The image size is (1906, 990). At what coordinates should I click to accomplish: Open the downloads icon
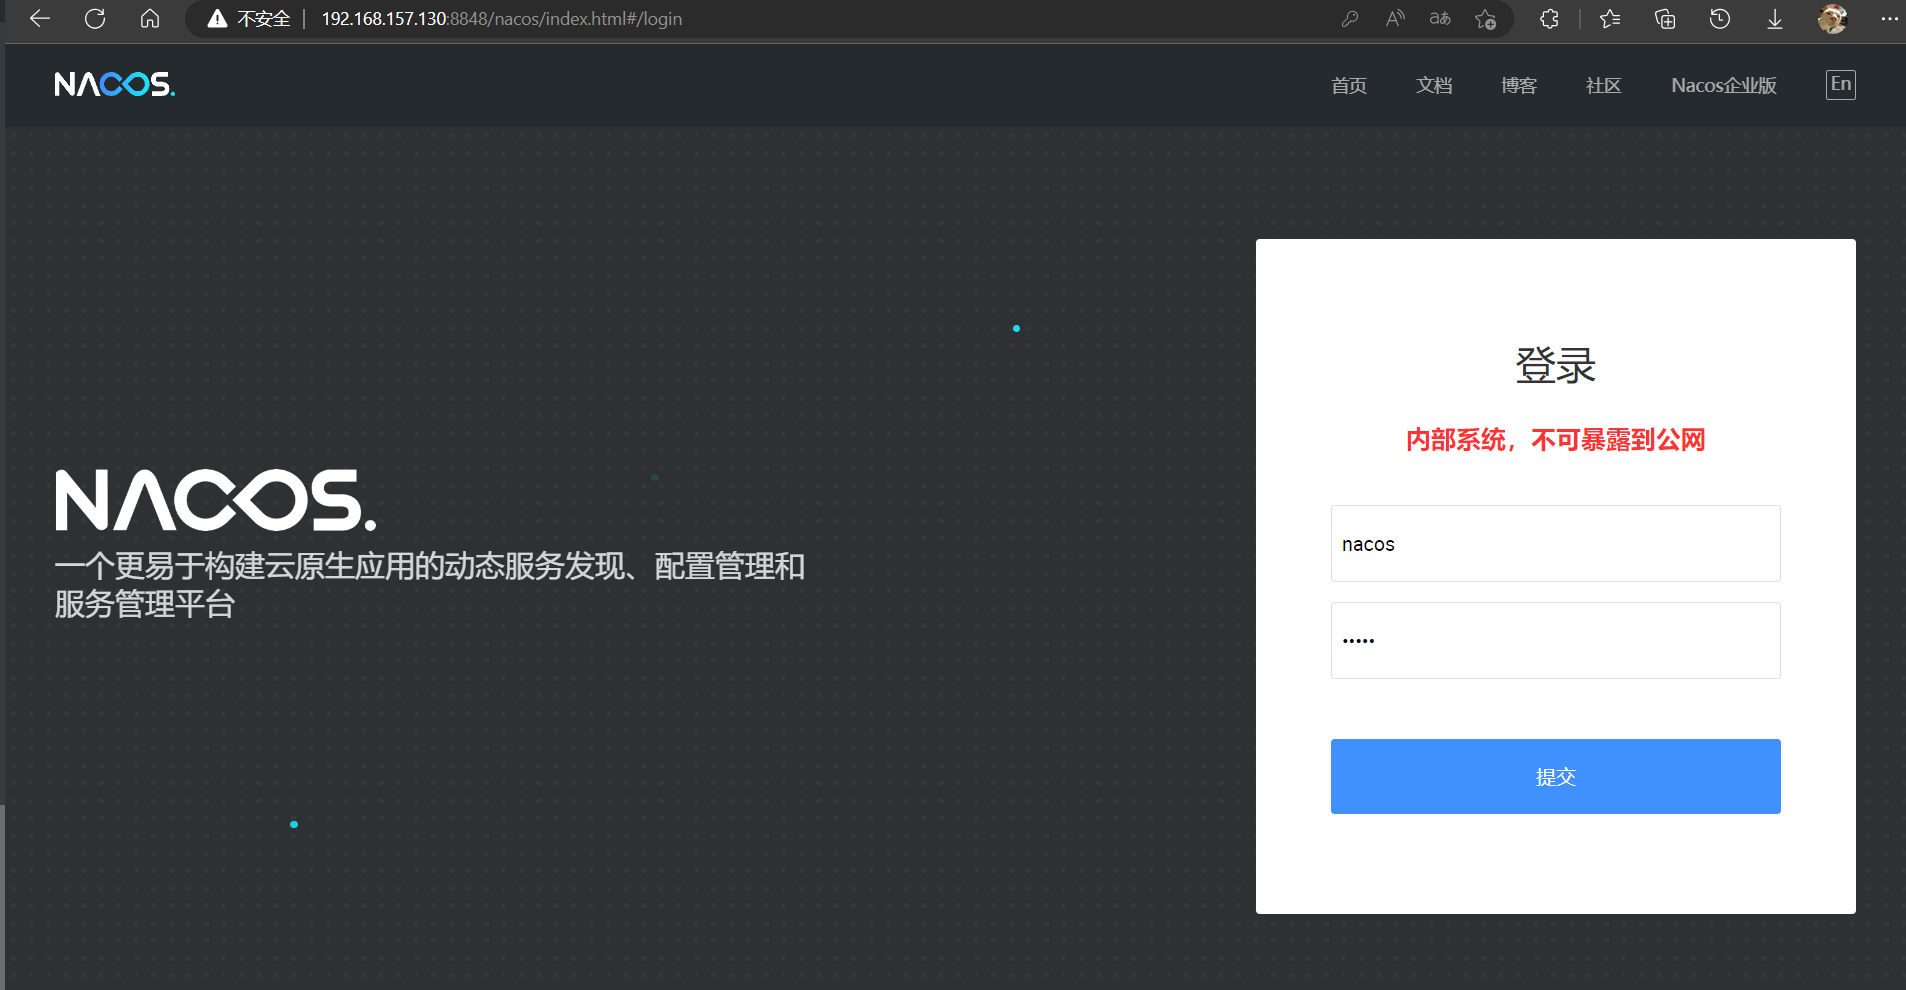[x=1775, y=19]
